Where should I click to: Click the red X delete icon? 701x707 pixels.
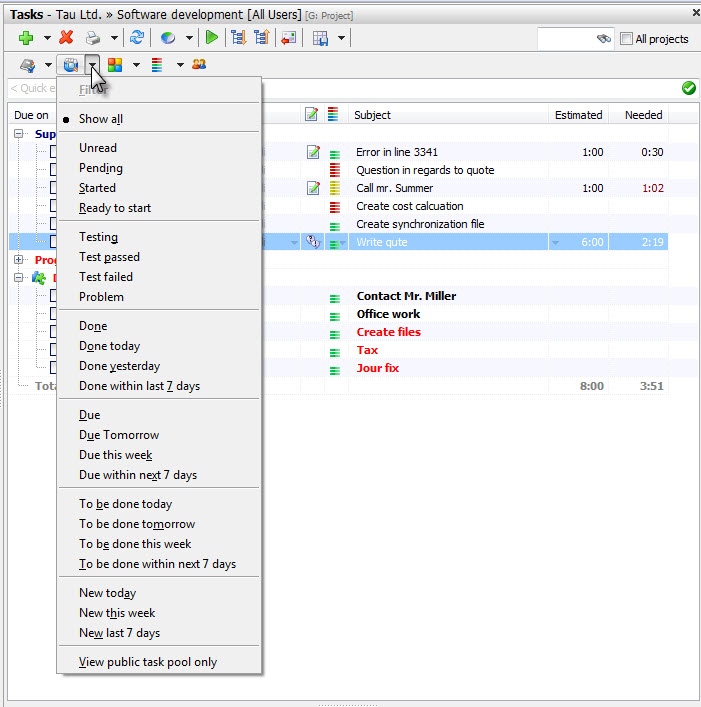[66, 38]
